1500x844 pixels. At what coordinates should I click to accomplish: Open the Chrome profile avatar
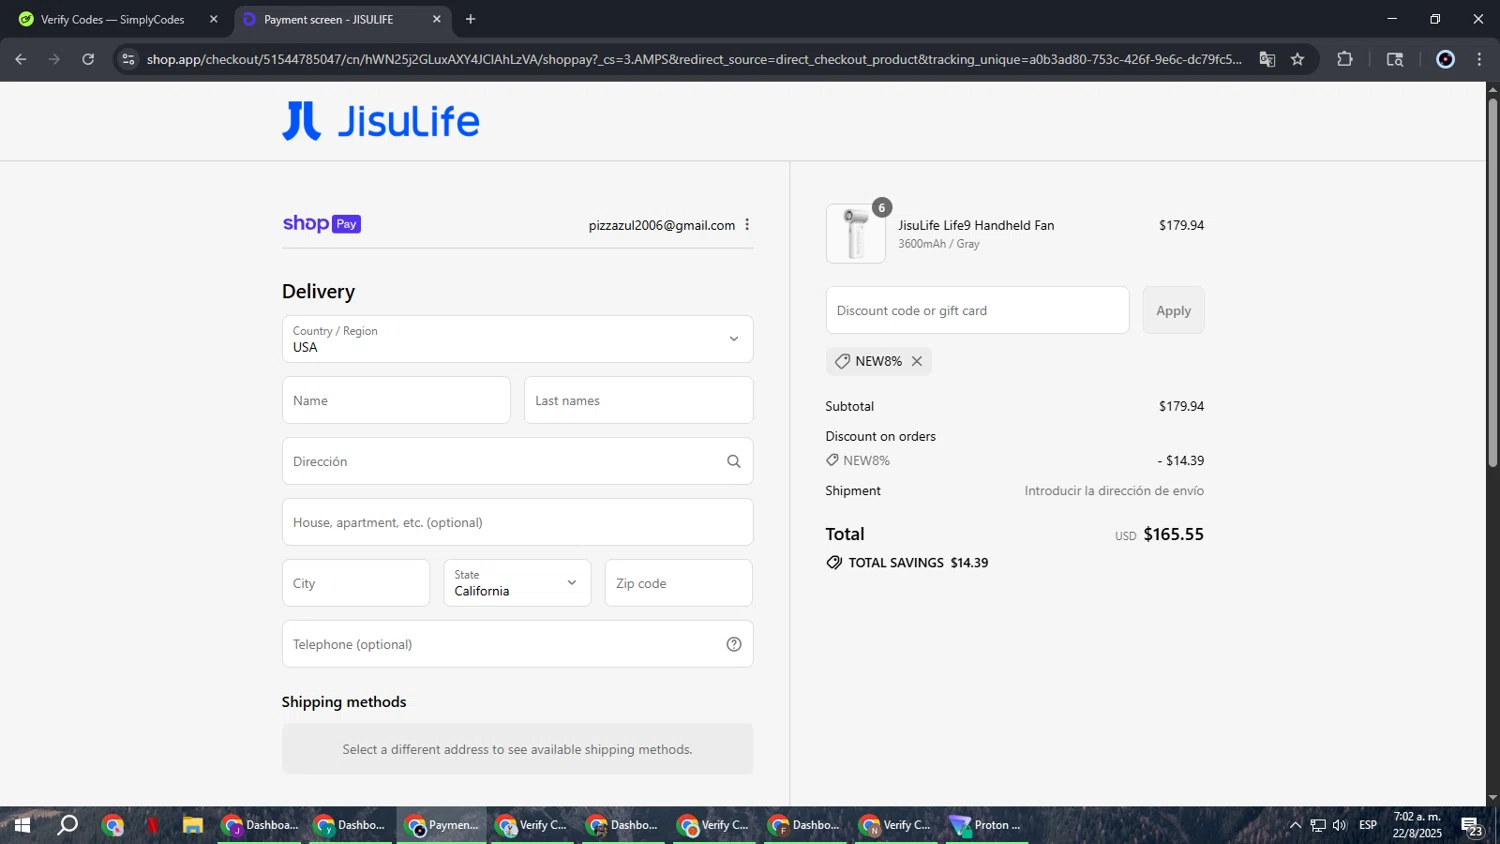coord(1445,59)
